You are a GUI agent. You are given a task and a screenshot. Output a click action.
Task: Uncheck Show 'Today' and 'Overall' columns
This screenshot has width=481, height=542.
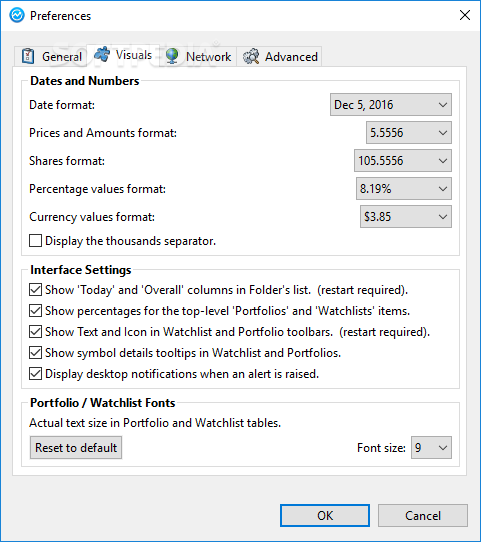coord(36,290)
